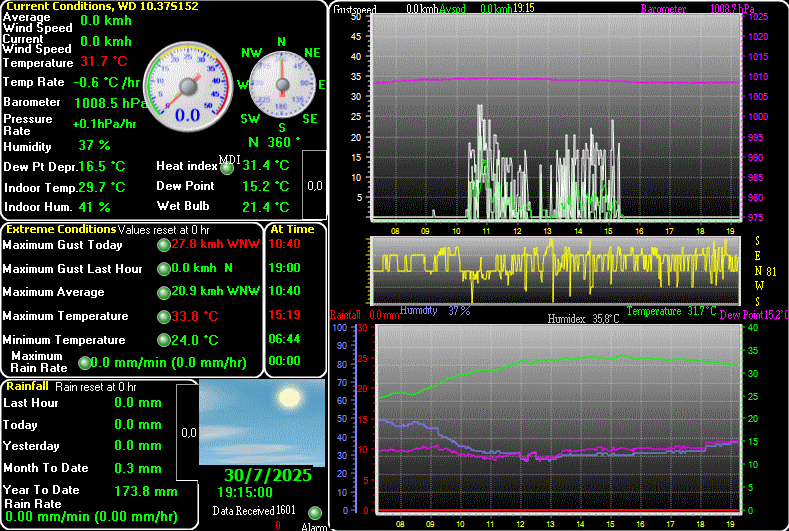Click the 20.9 kmh WNW maximum average value

[215, 291]
